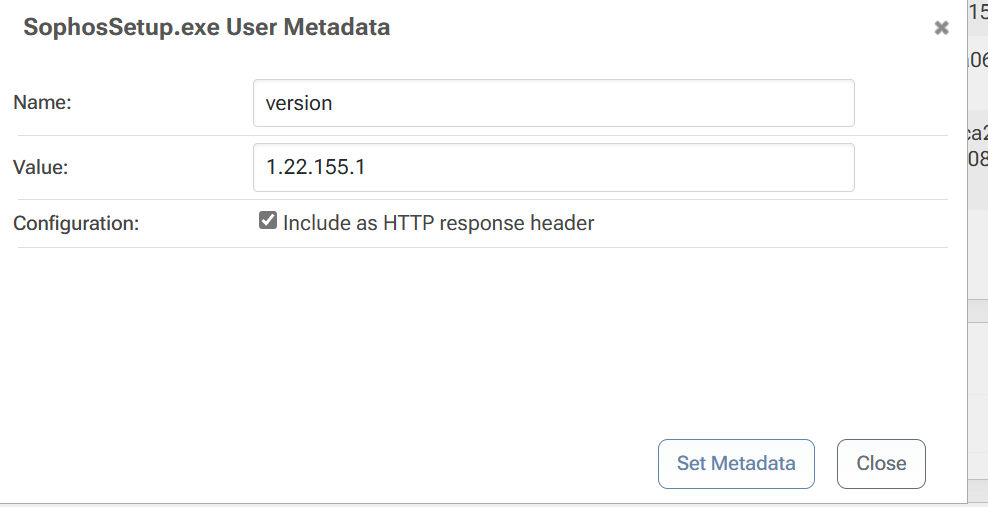Place cursor after "1.22.155.1" in the Value box
Viewport: 988px width, 507px height.
365,168
